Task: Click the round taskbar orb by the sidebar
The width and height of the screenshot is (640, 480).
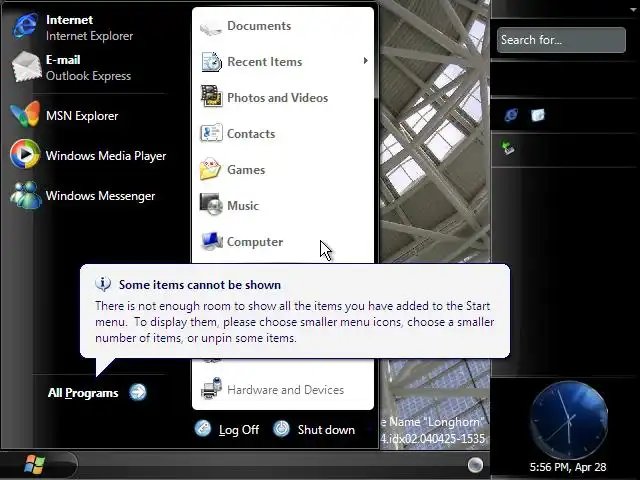Action: [x=475, y=464]
